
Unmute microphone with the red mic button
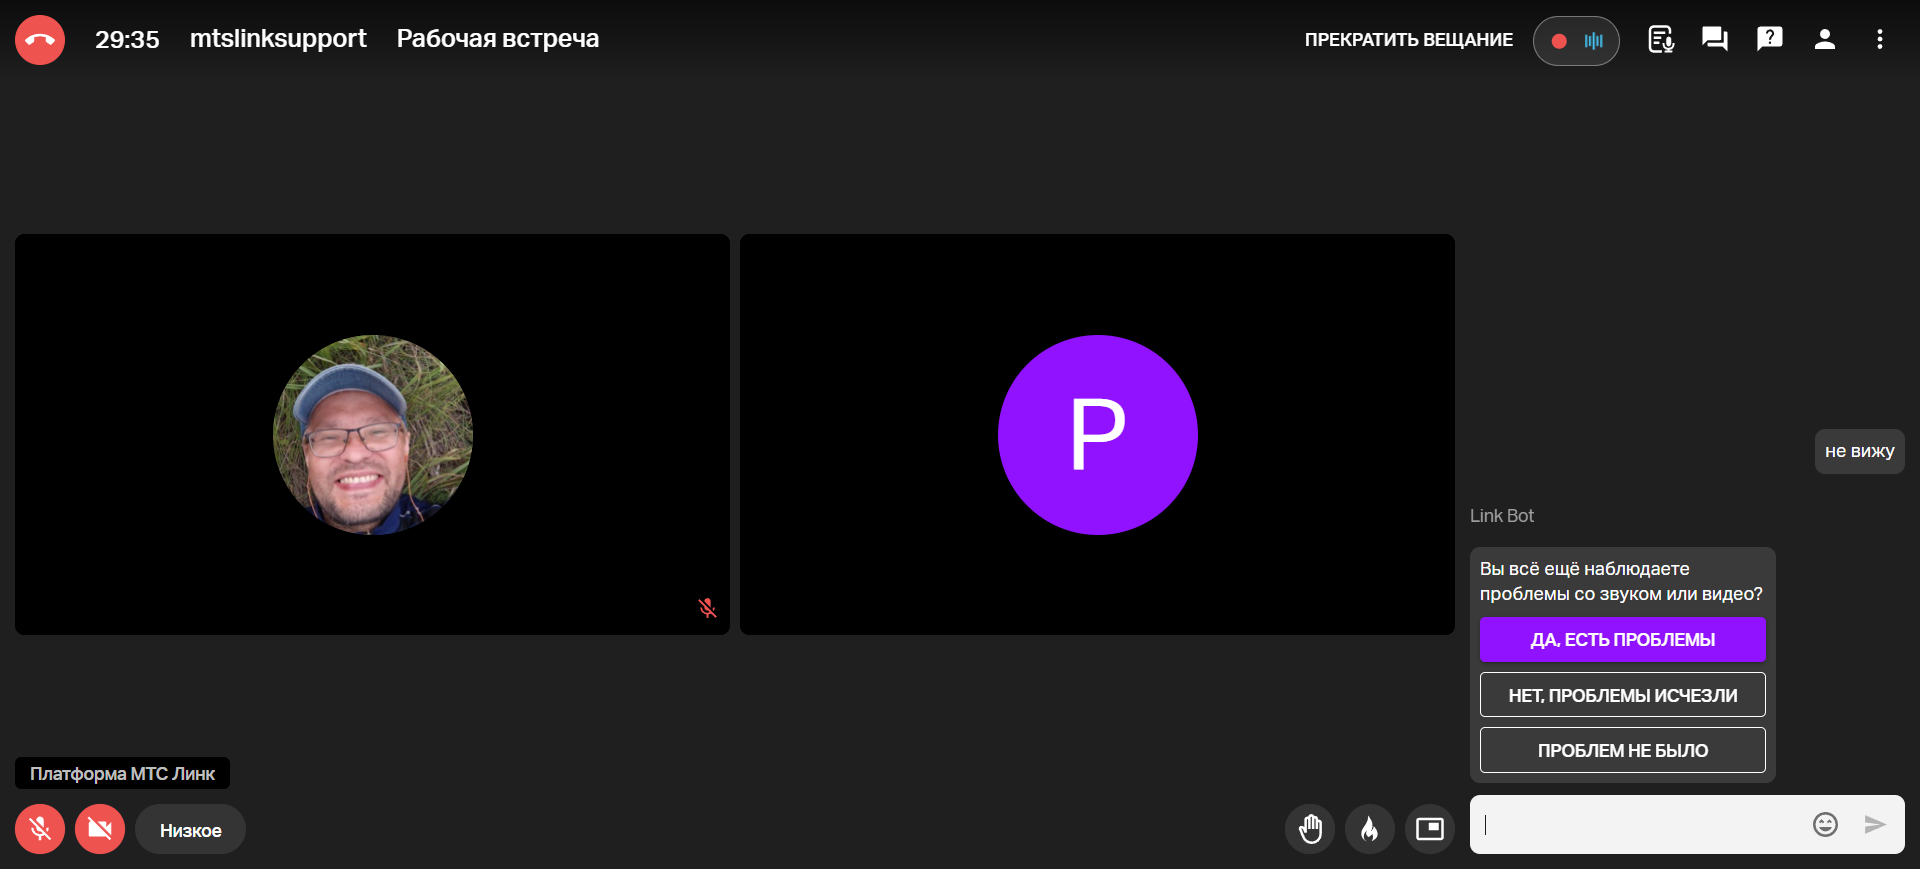[x=40, y=829]
